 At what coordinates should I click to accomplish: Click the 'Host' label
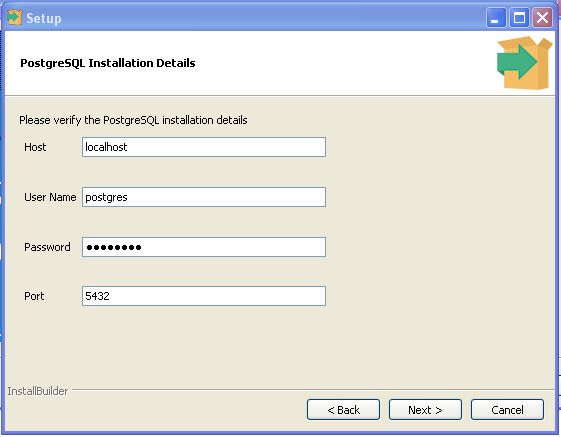coord(35,147)
